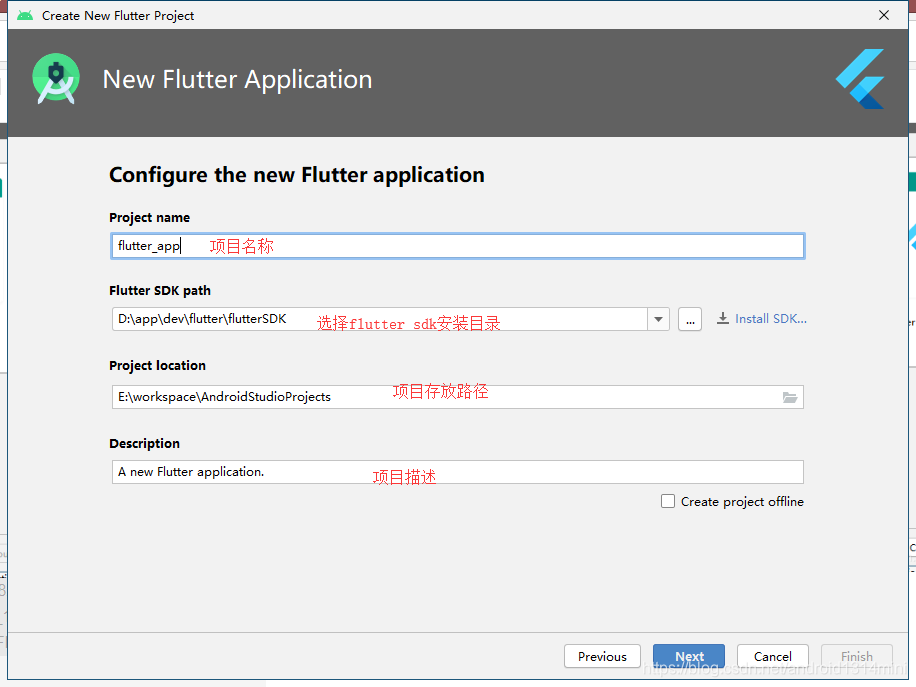
Task: Close the Create New Flutter Project window
Action: pyautogui.click(x=884, y=15)
